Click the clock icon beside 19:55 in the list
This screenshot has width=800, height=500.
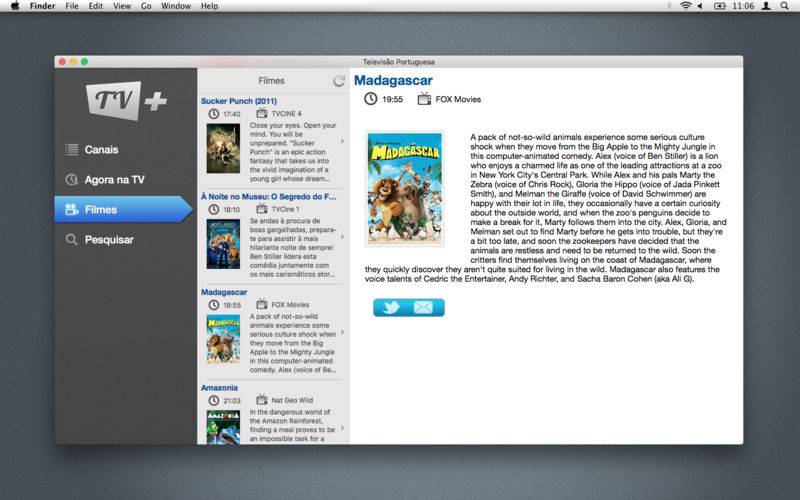(214, 305)
